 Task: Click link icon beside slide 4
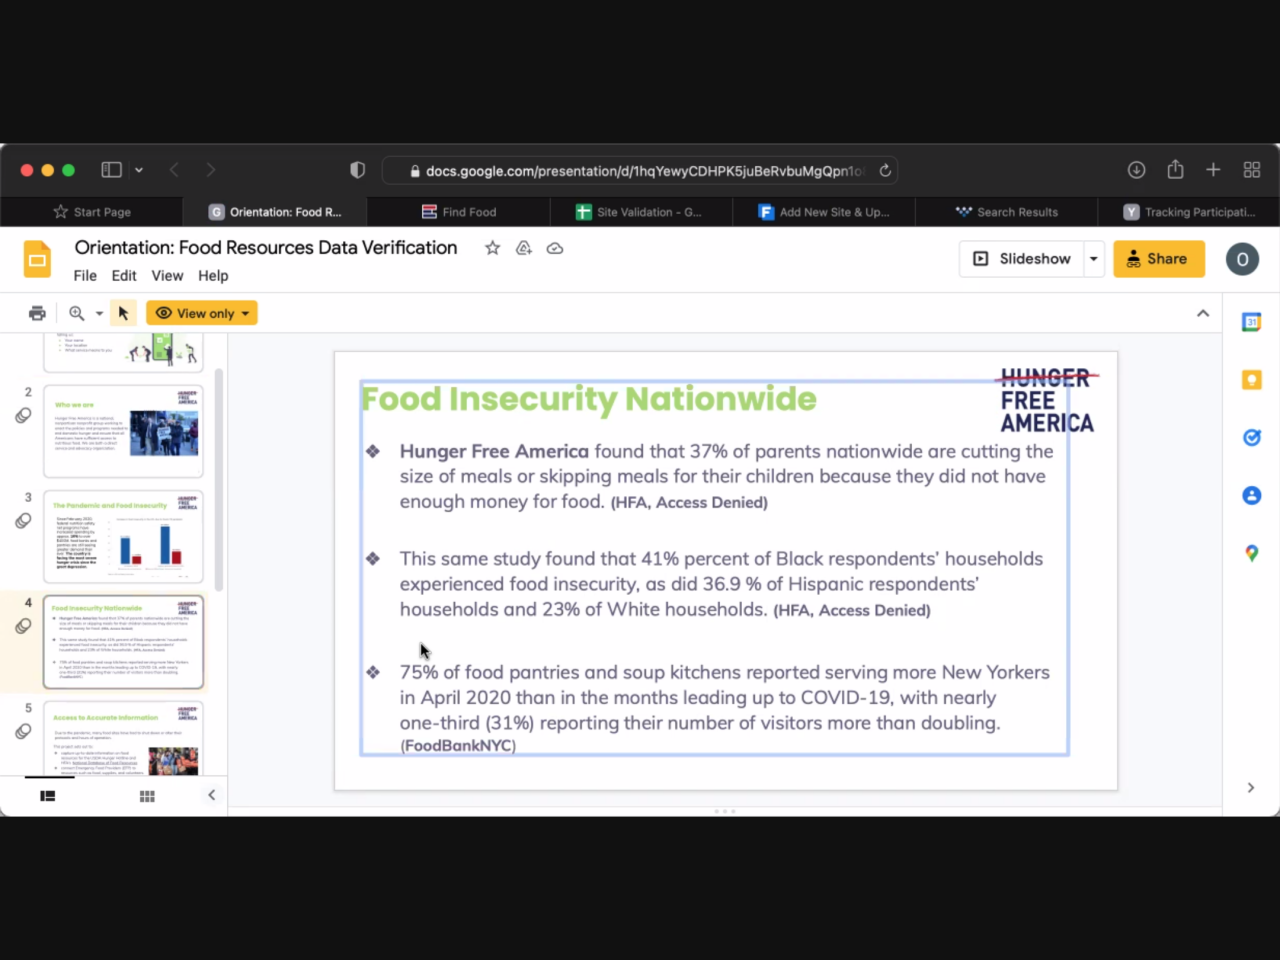(23, 626)
